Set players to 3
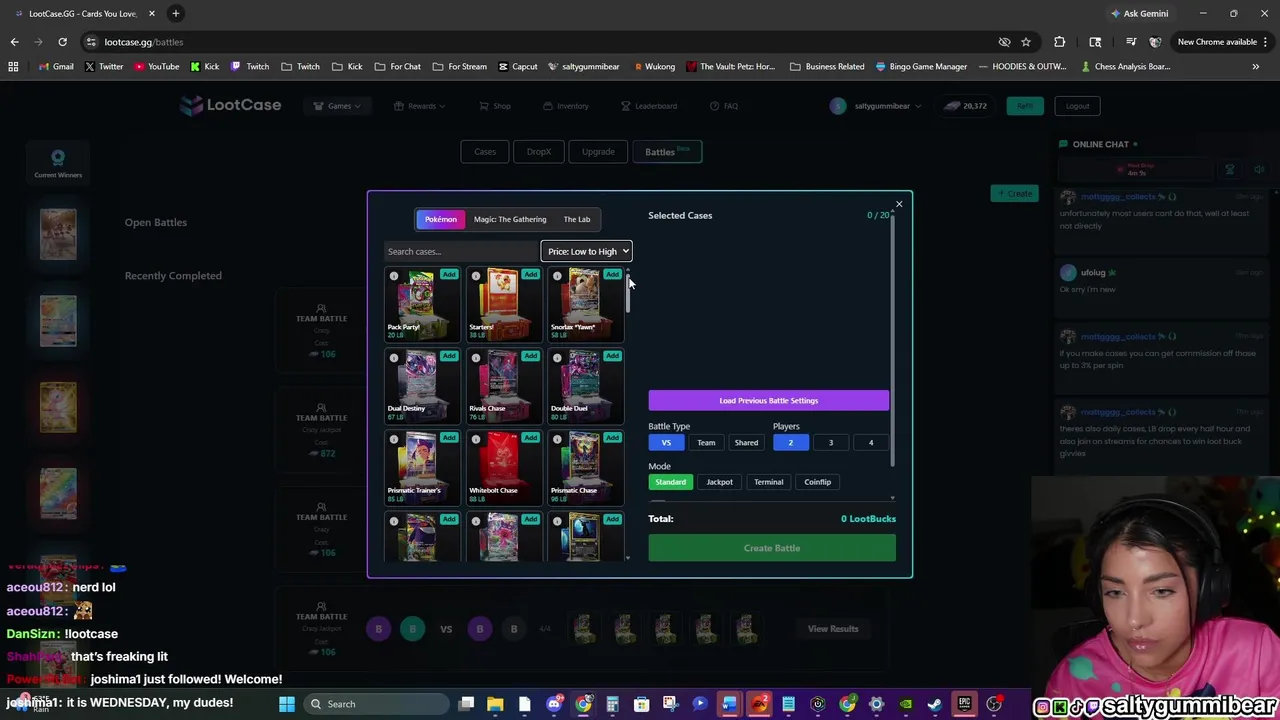 pos(830,442)
